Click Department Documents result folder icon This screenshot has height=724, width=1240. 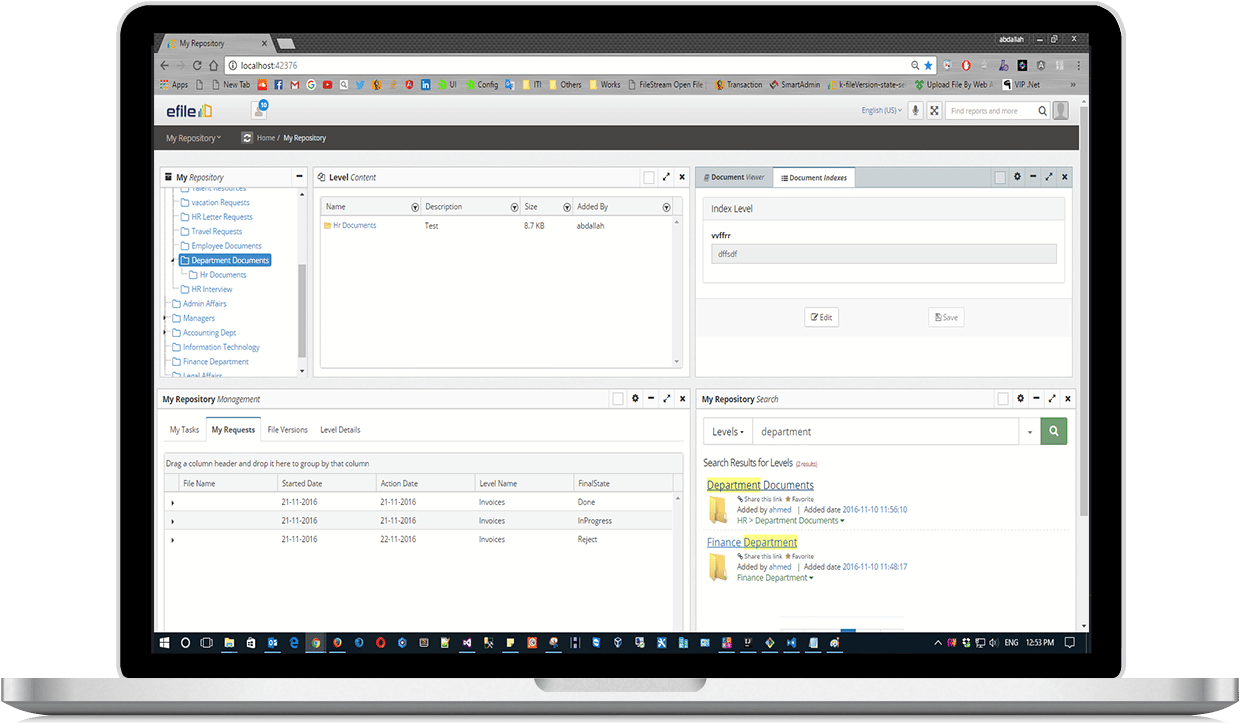point(718,511)
